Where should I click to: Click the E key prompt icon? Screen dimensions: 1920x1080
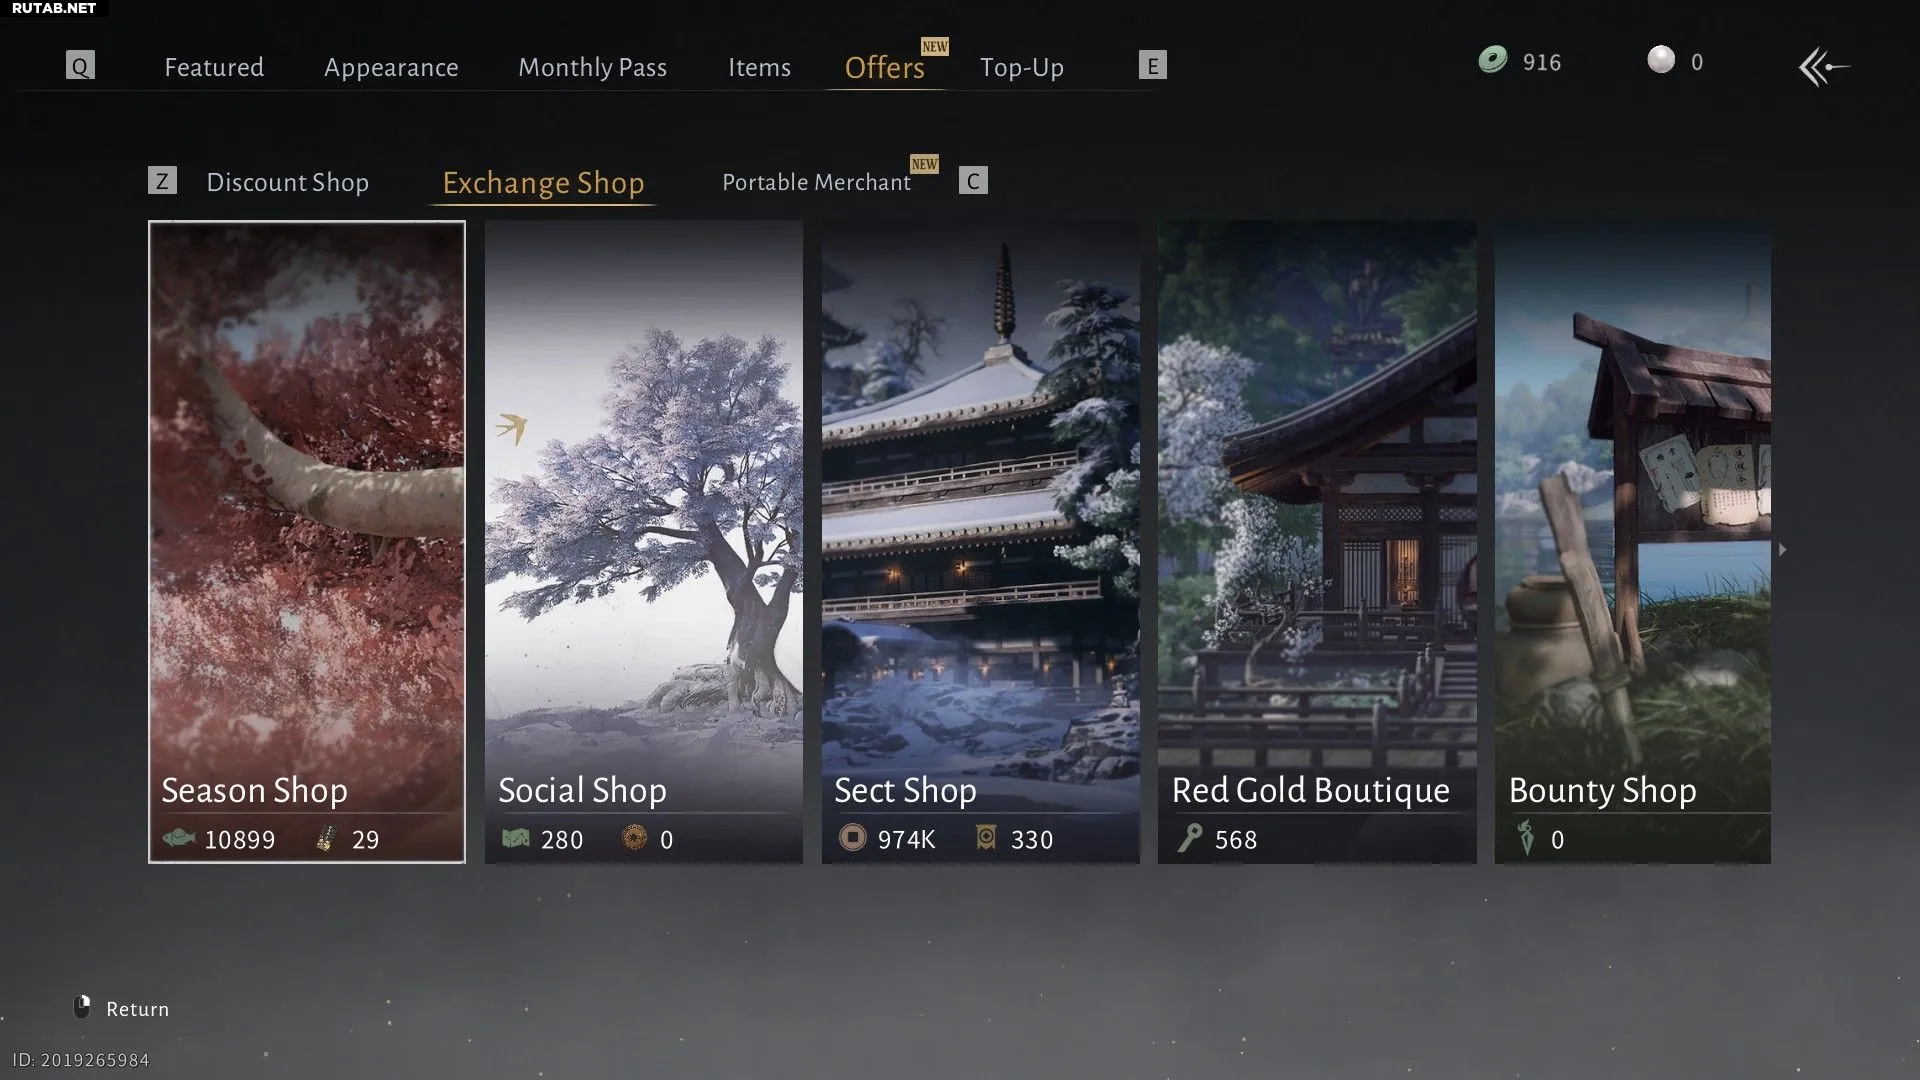pos(1152,66)
